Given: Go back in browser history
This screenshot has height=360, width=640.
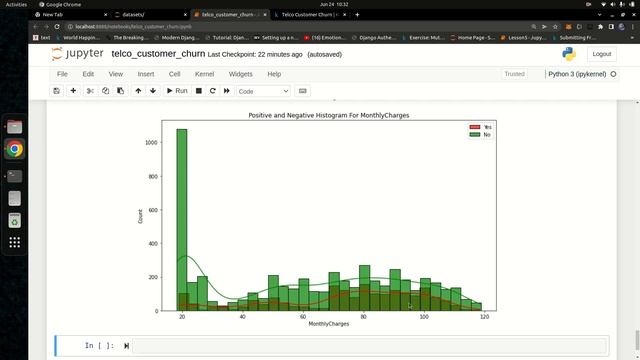Looking at the screenshot, I should [36, 27].
